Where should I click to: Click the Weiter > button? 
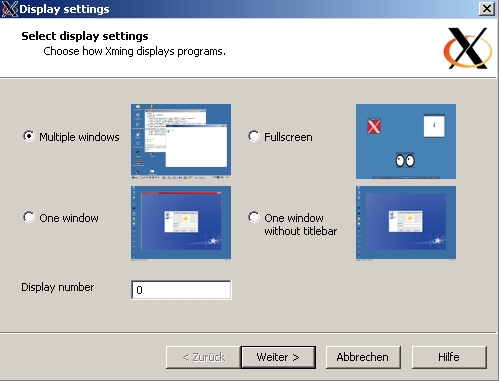[x=278, y=357]
